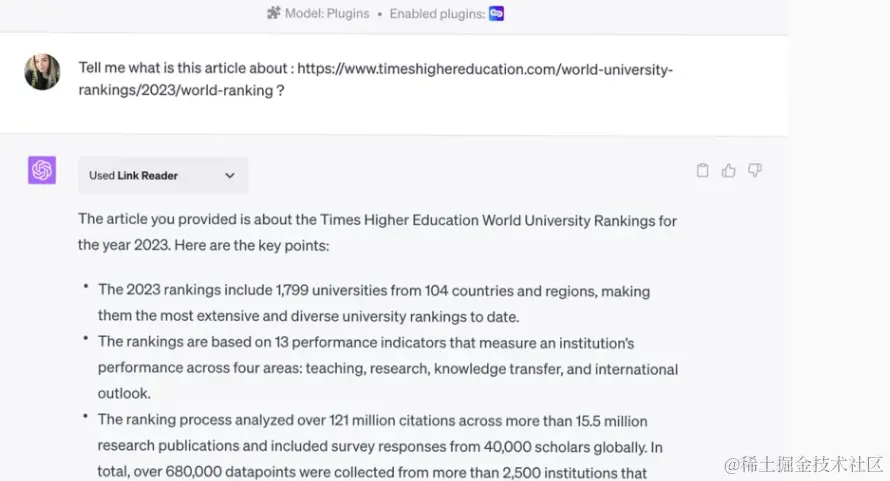Click the bullet about 121 million citations
890x481 pixels.
click(380, 446)
